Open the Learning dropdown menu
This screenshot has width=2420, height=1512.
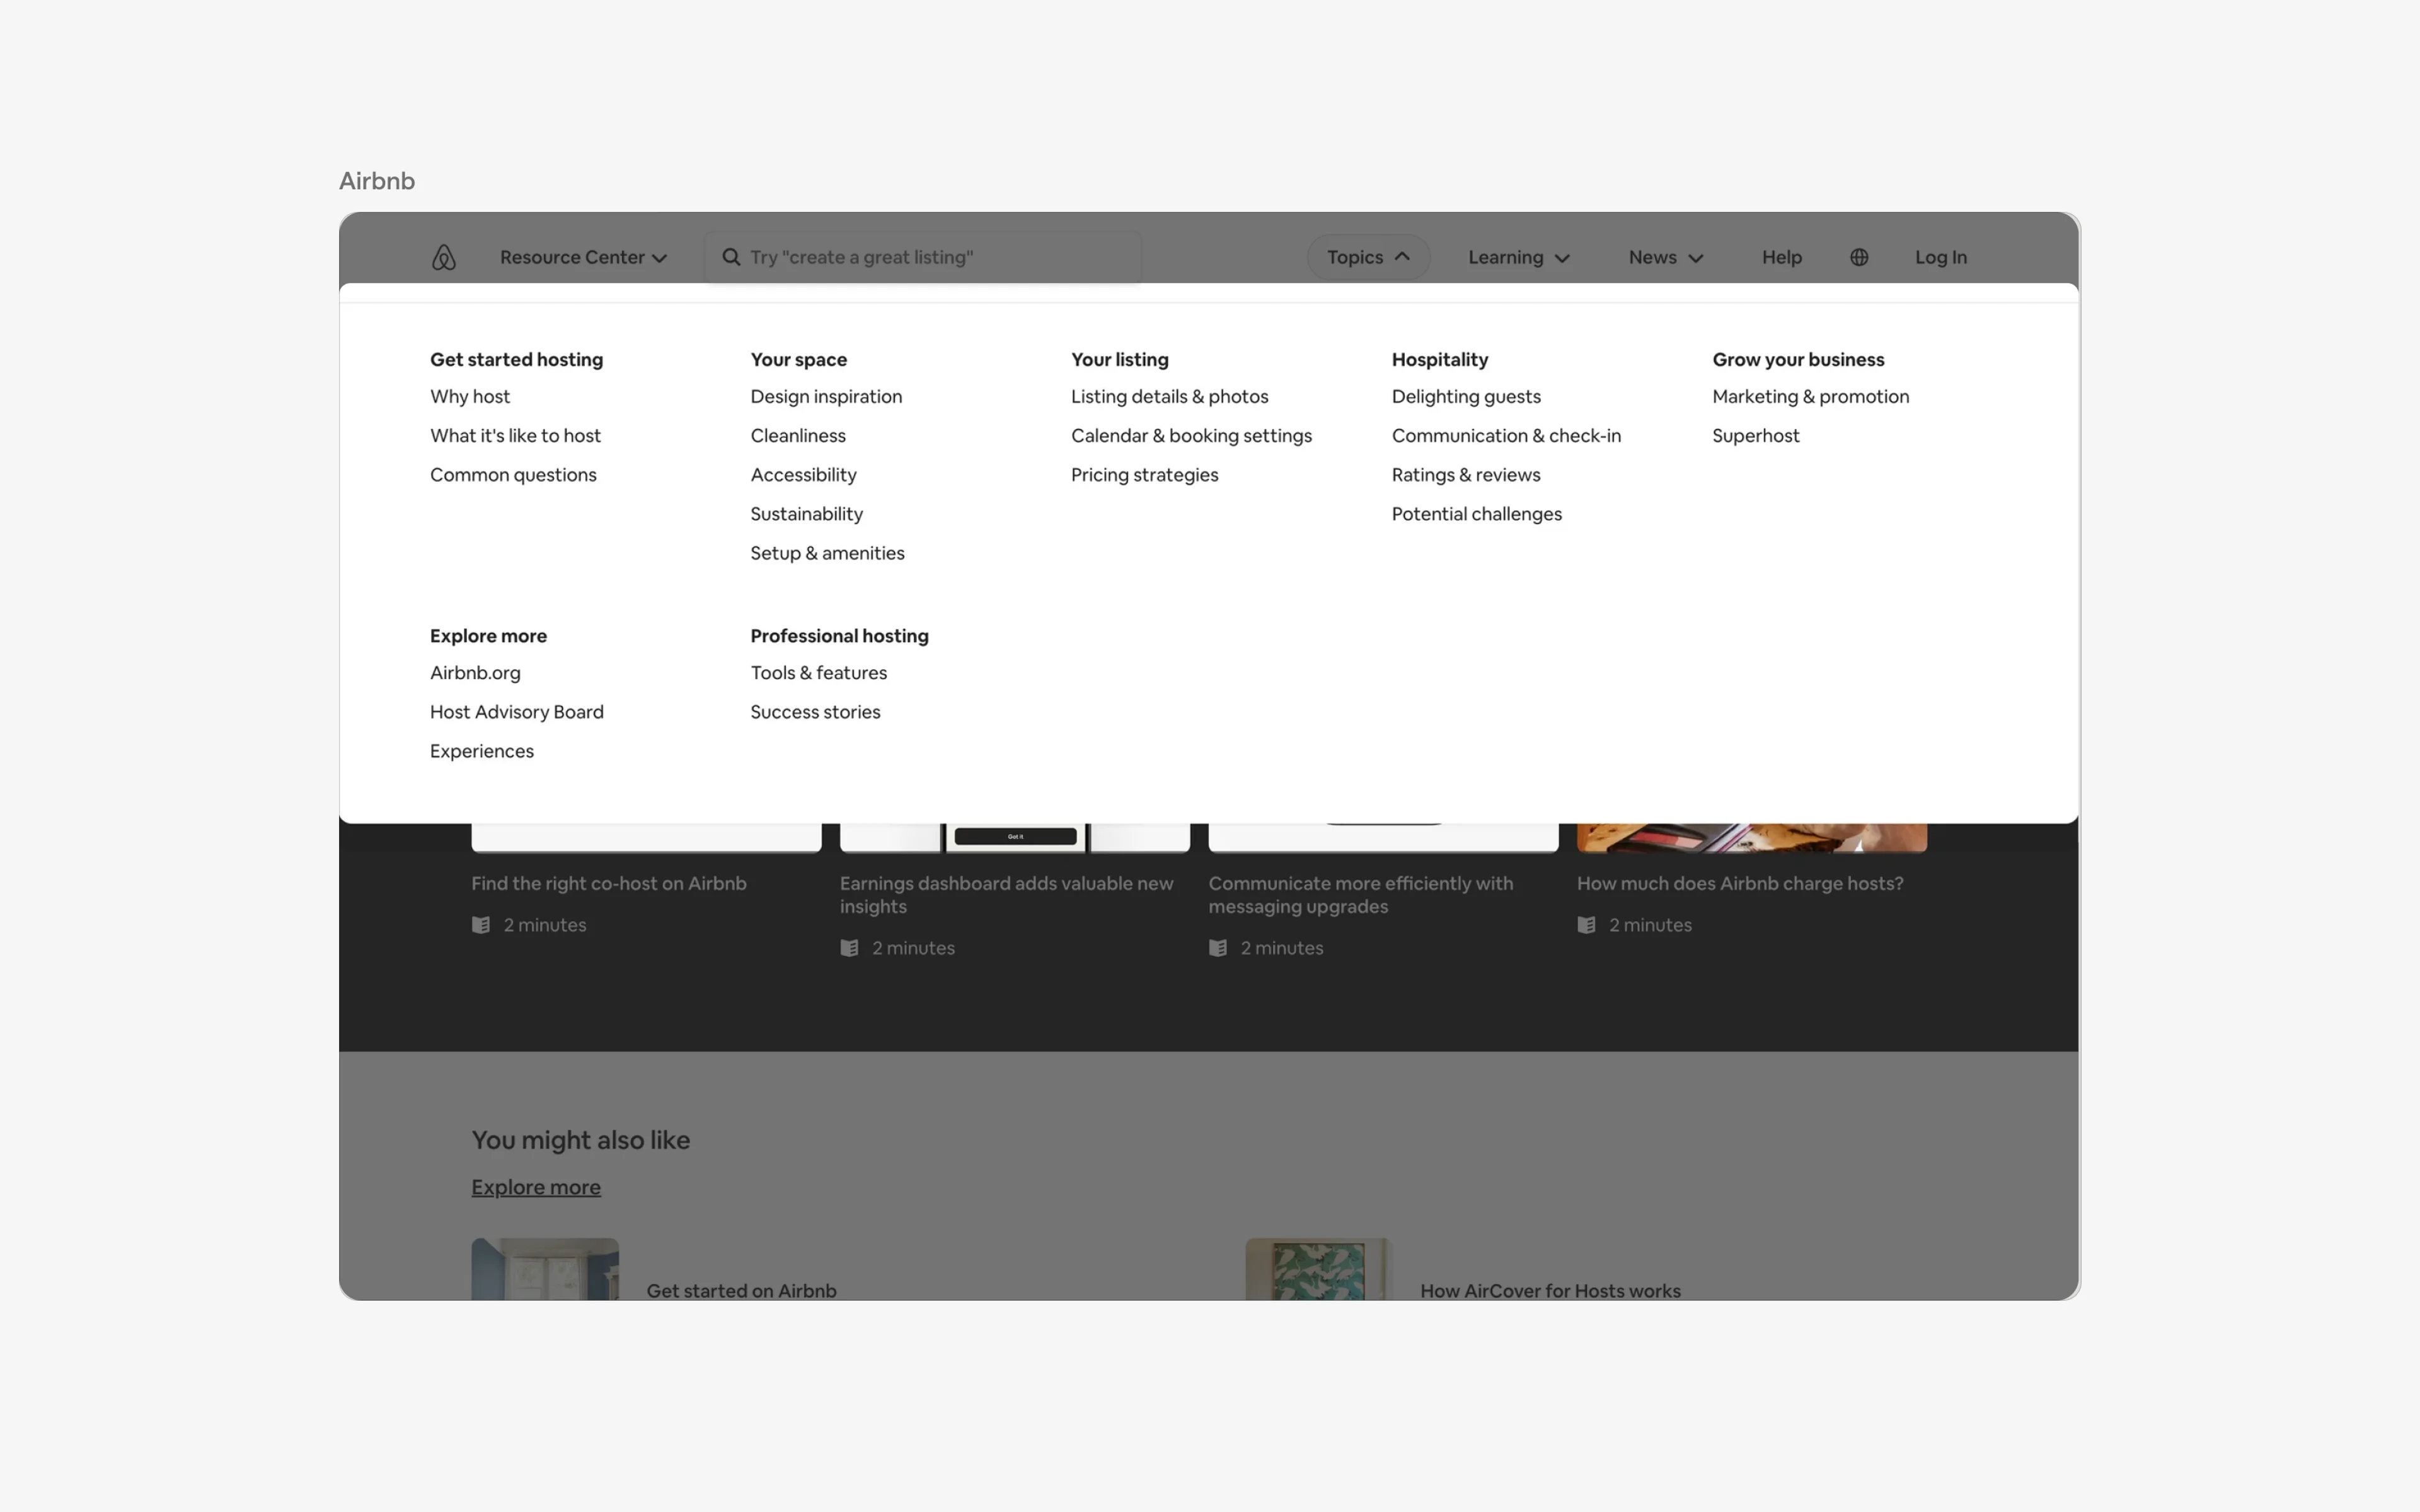click(x=1518, y=257)
